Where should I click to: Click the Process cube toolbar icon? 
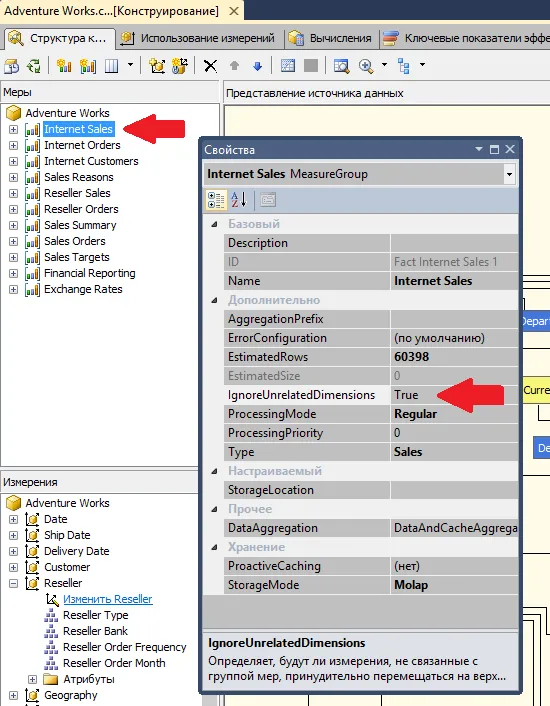click(x=12, y=66)
